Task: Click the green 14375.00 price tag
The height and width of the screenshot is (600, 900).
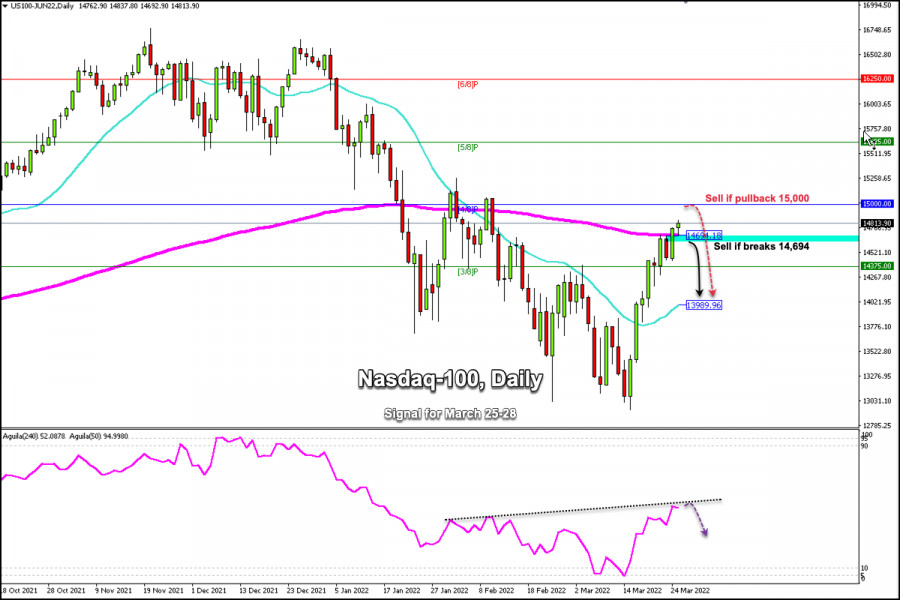Action: tap(877, 266)
